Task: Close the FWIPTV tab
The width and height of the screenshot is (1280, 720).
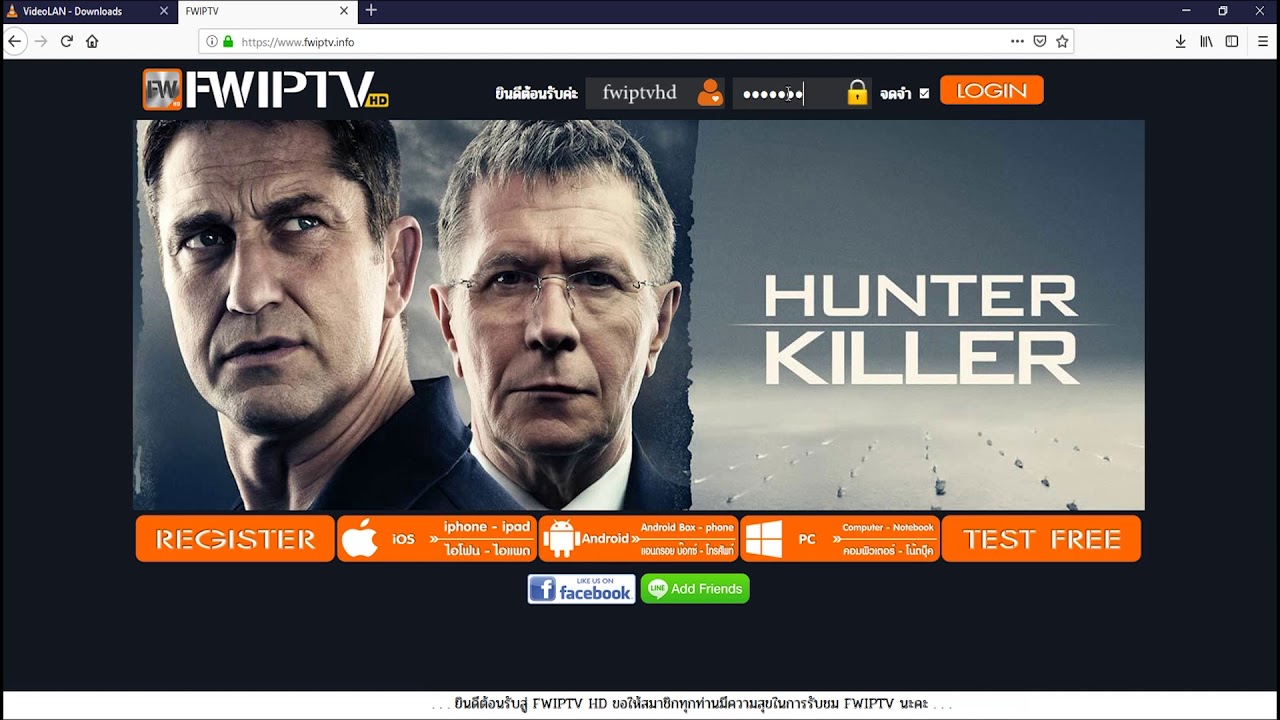Action: coord(344,11)
